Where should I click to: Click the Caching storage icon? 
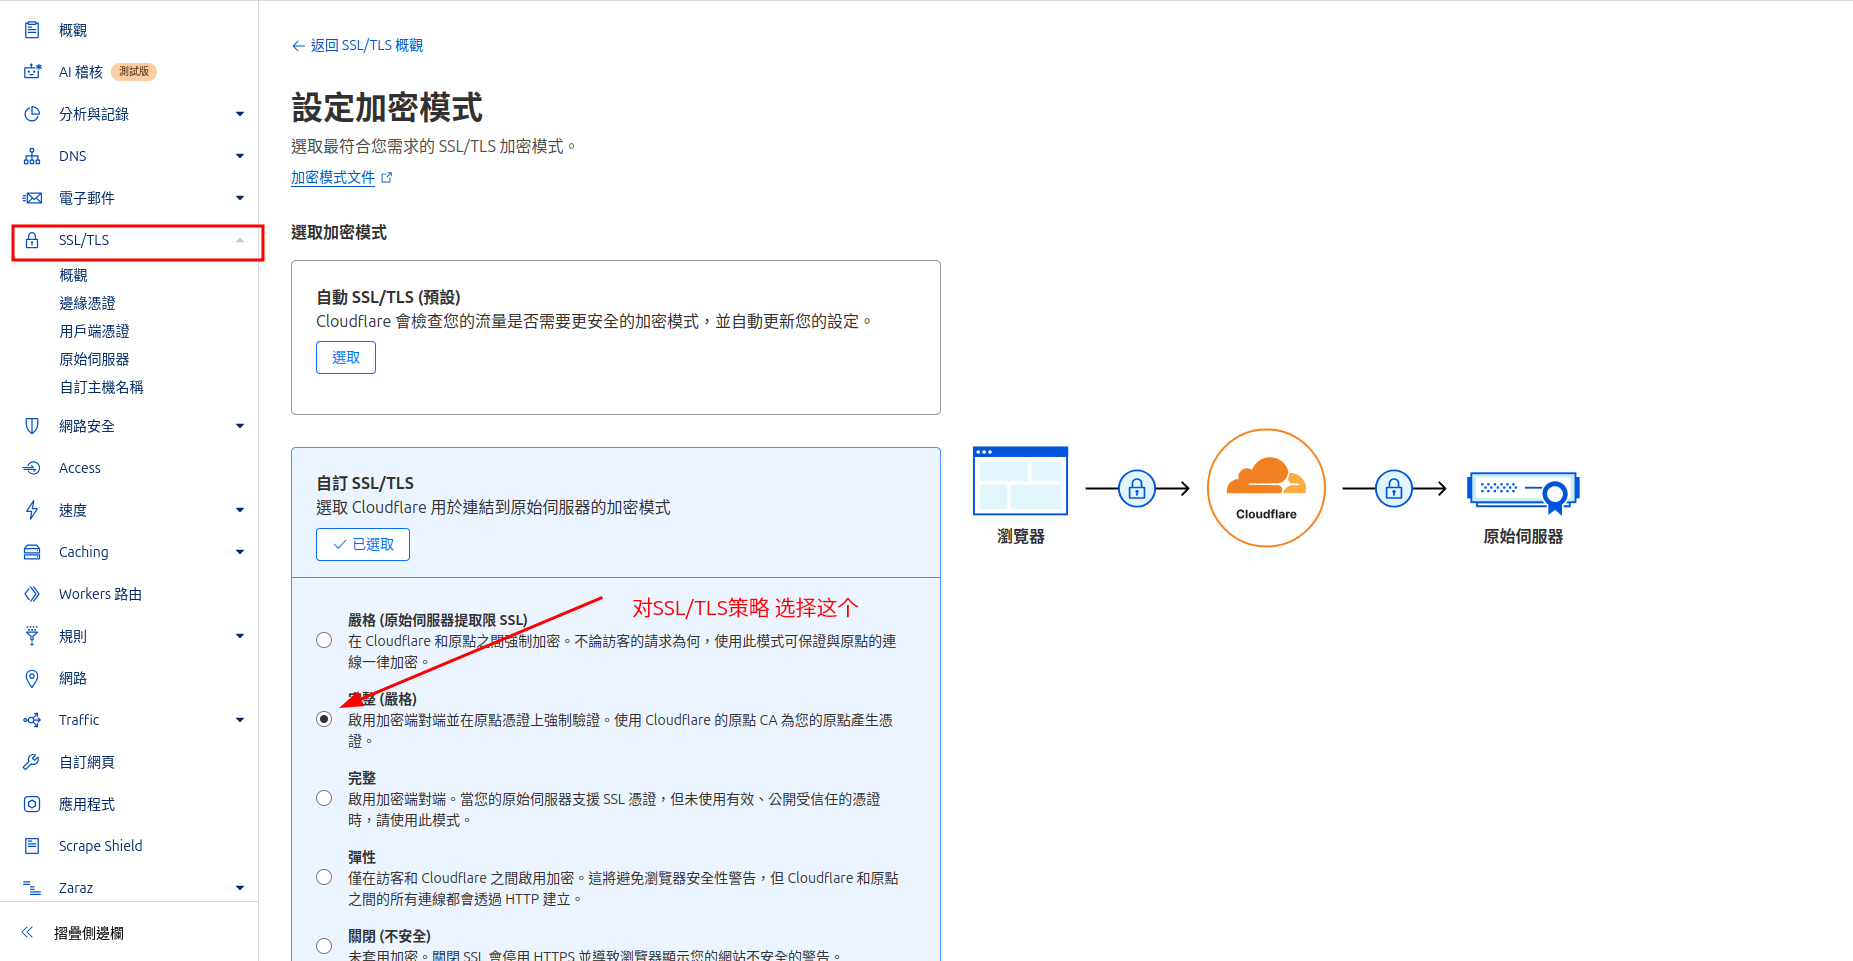(x=32, y=552)
